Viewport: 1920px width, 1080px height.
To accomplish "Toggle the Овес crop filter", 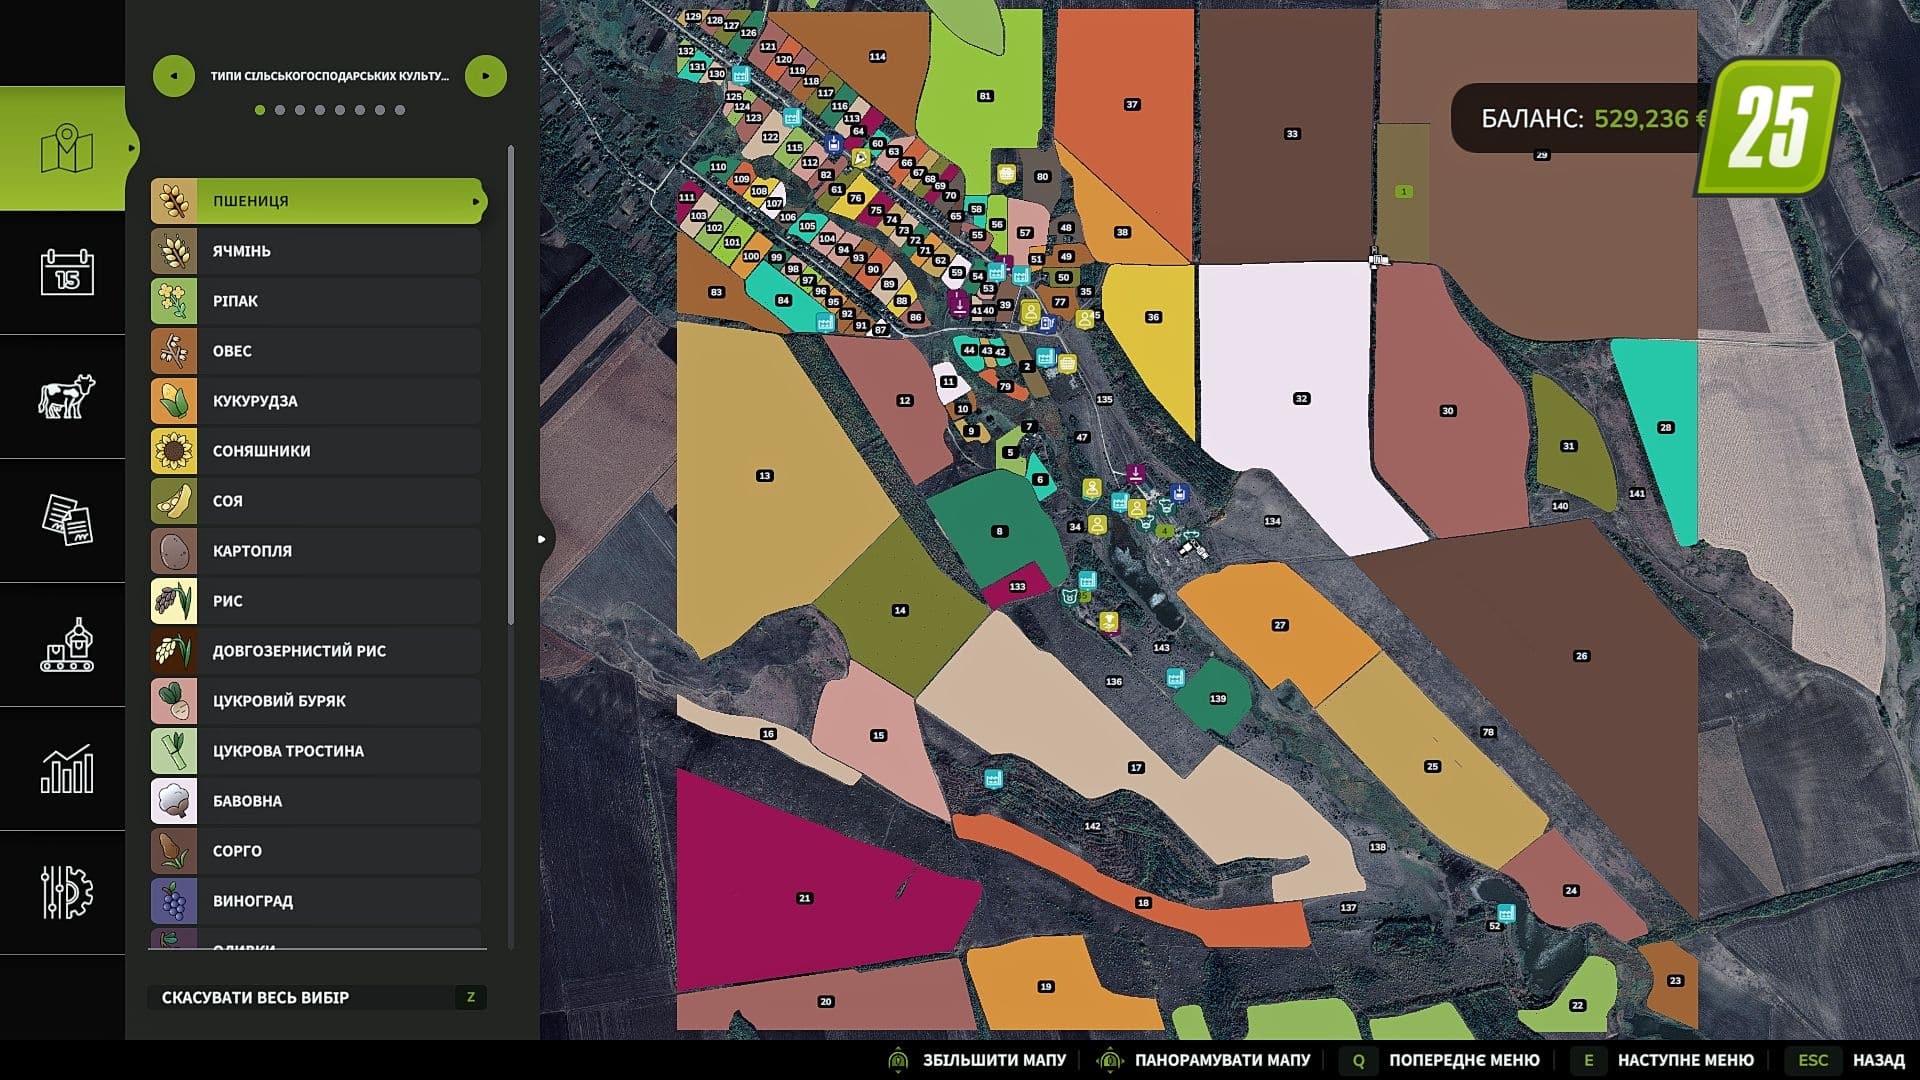I will point(317,351).
